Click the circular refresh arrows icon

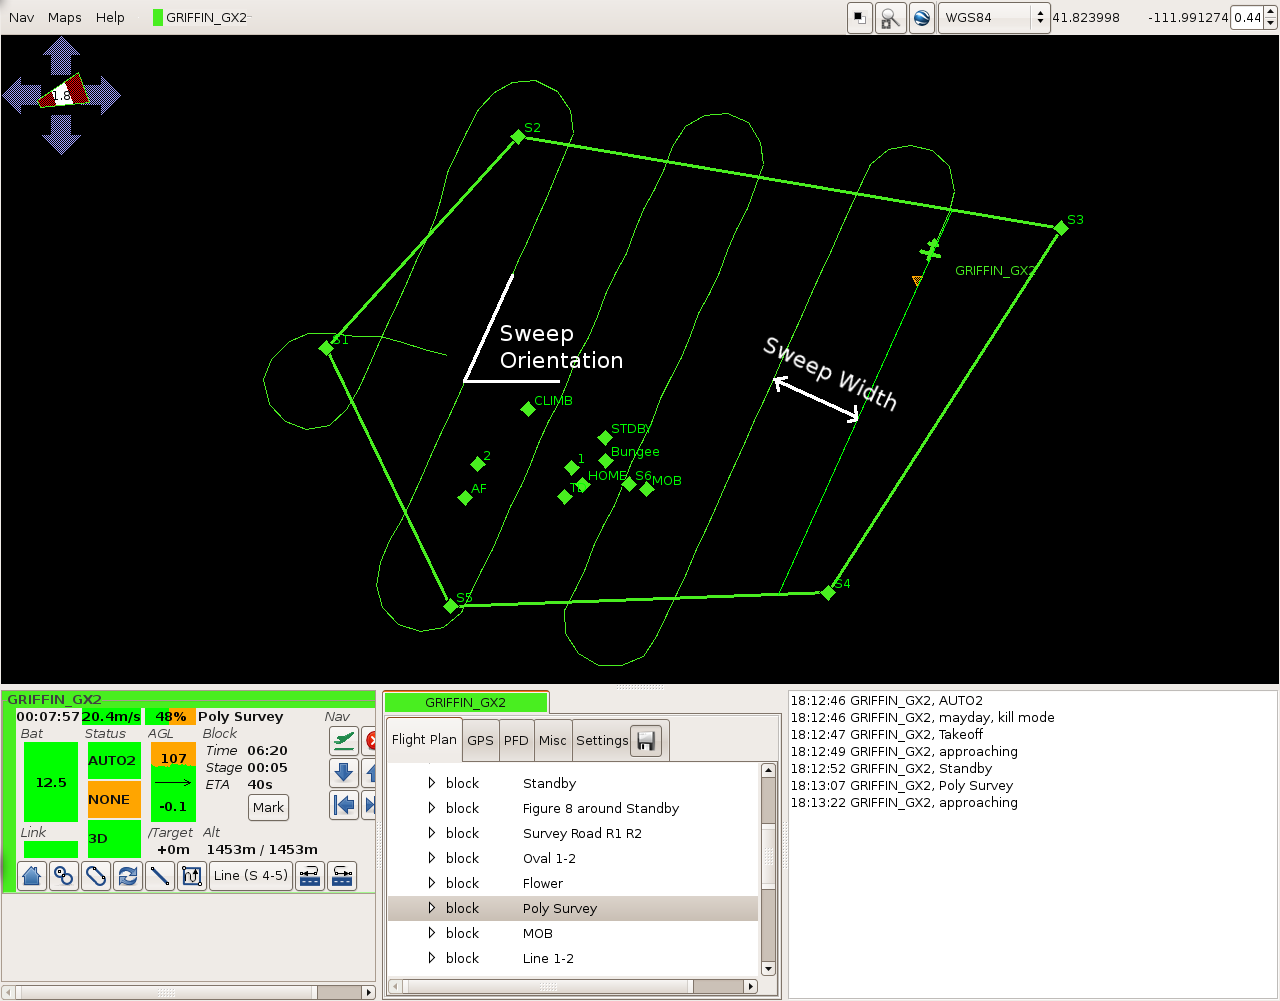coord(128,876)
